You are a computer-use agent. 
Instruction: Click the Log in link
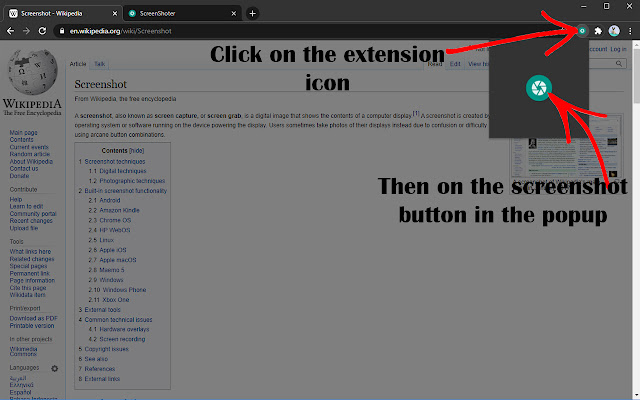pyautogui.click(x=618, y=49)
